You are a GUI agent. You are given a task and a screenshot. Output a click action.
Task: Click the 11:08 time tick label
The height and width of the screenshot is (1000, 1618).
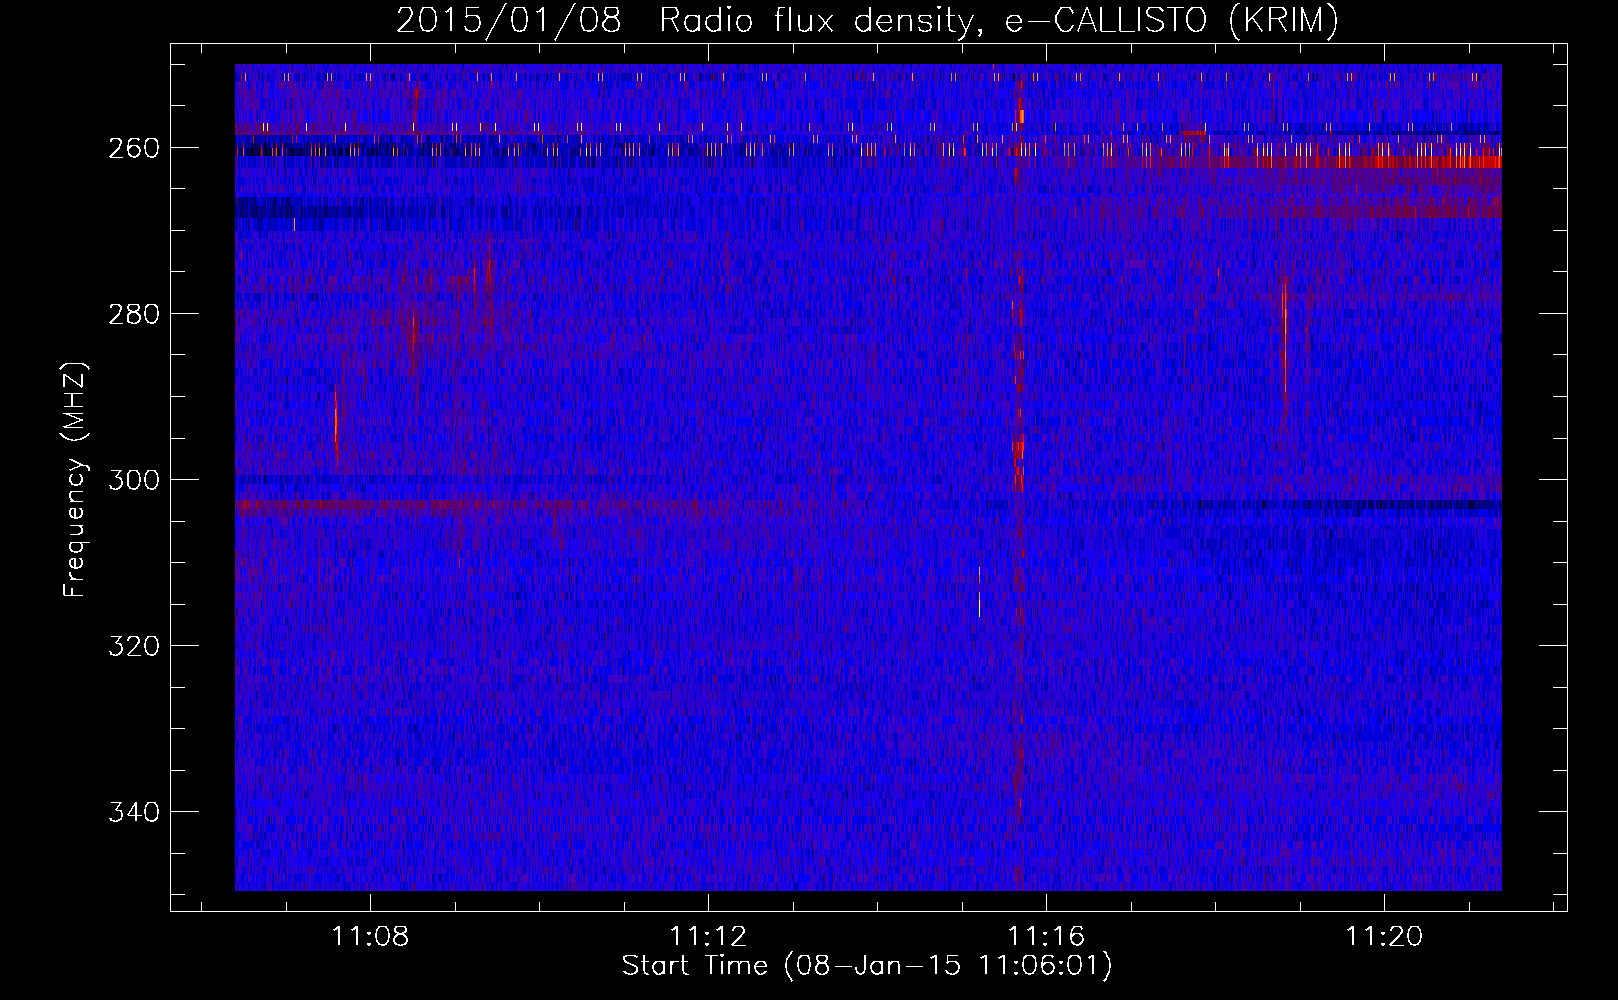tap(370, 937)
